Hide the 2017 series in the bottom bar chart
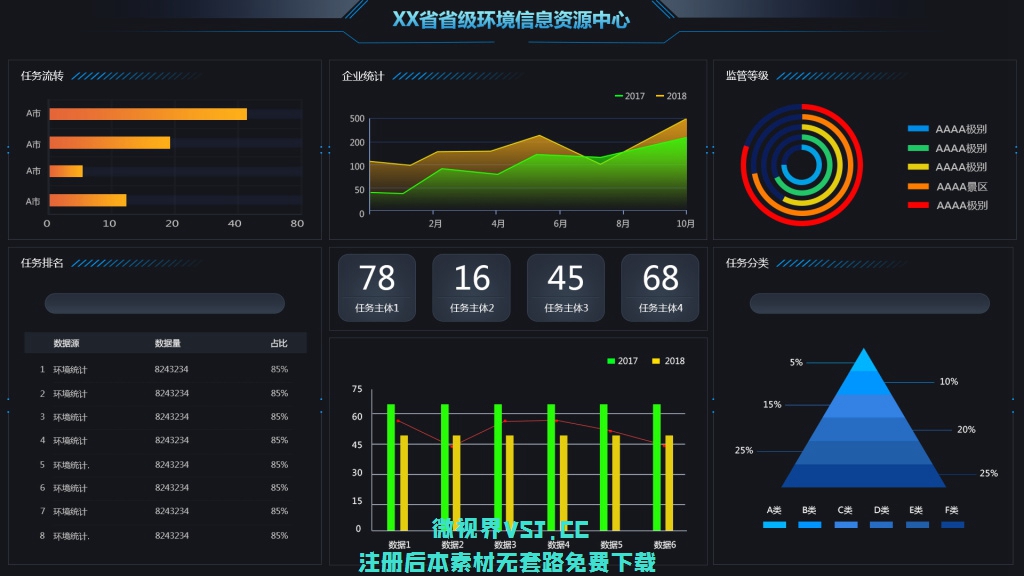This screenshot has width=1024, height=576. pos(622,361)
